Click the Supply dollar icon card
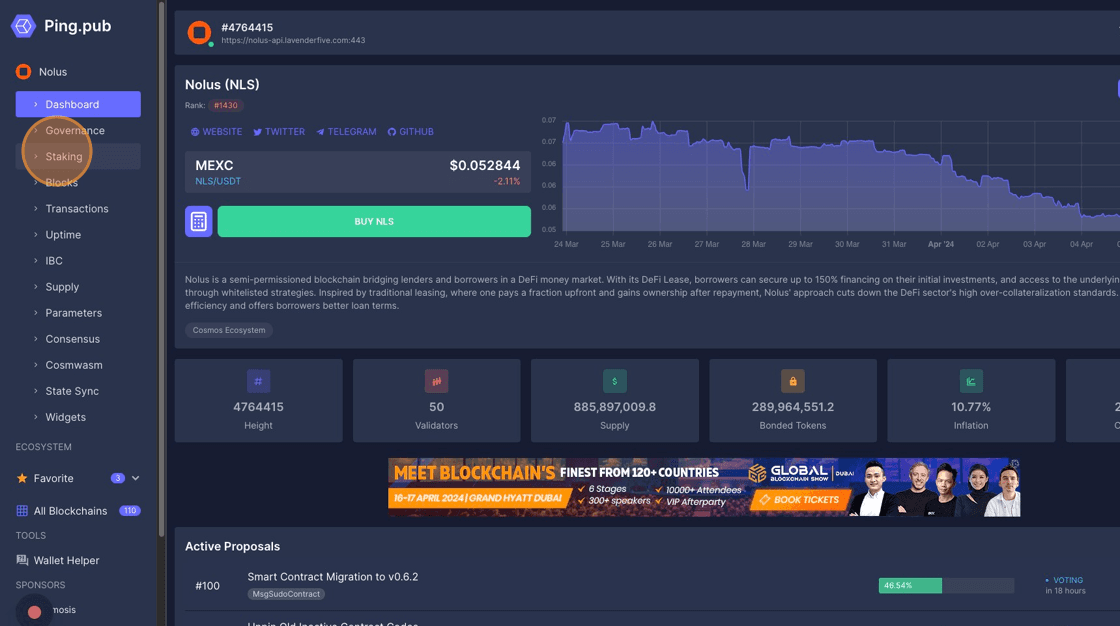 tap(614, 381)
